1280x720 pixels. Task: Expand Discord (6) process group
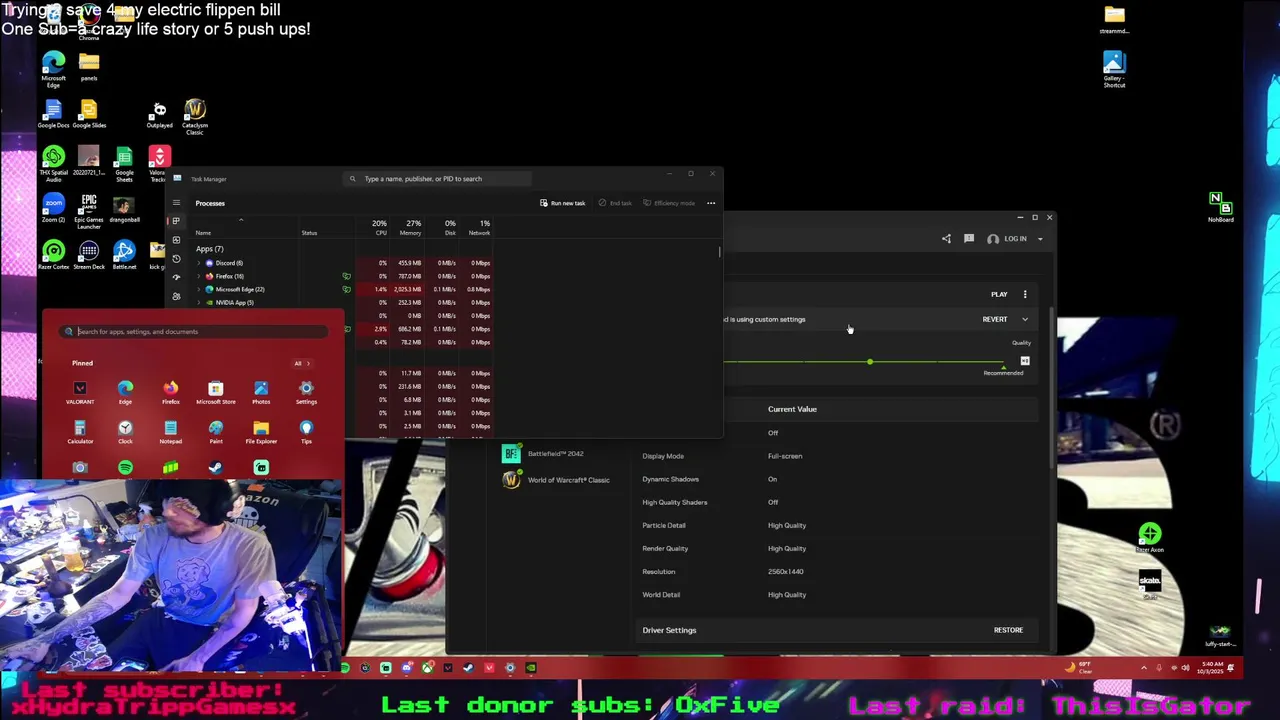[x=198, y=263]
